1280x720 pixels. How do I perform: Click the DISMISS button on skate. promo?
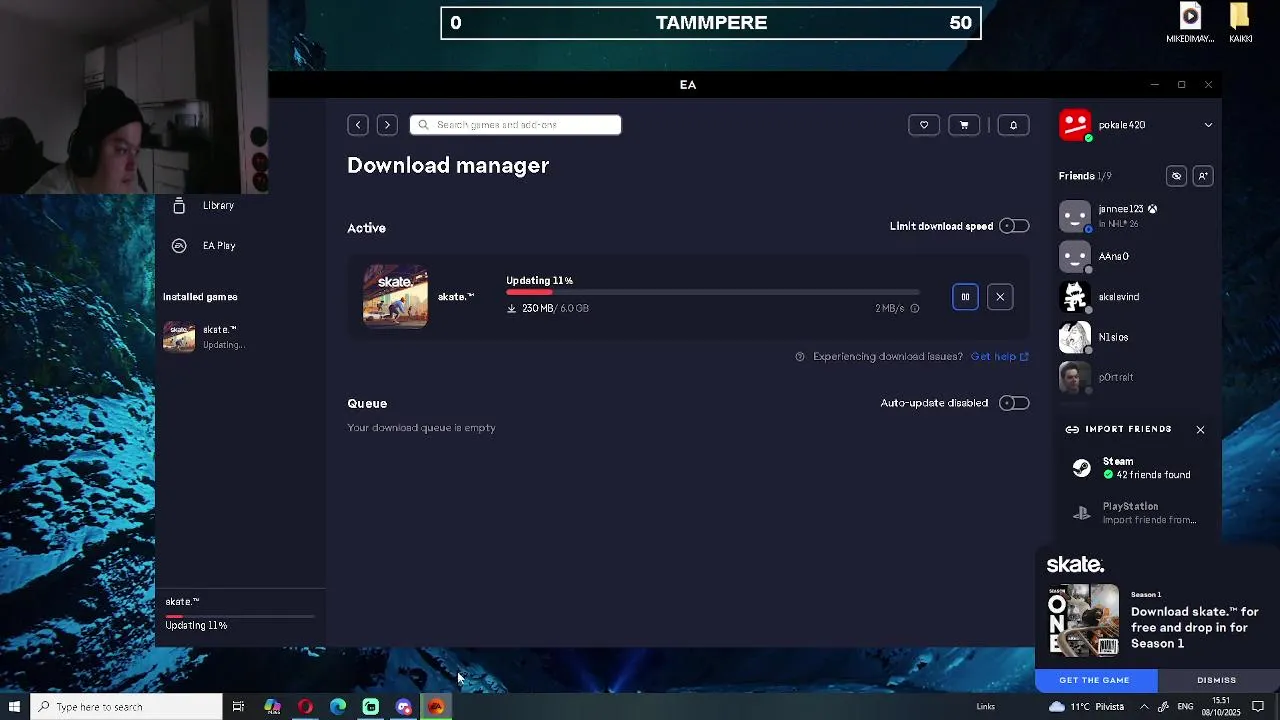[1217, 680]
